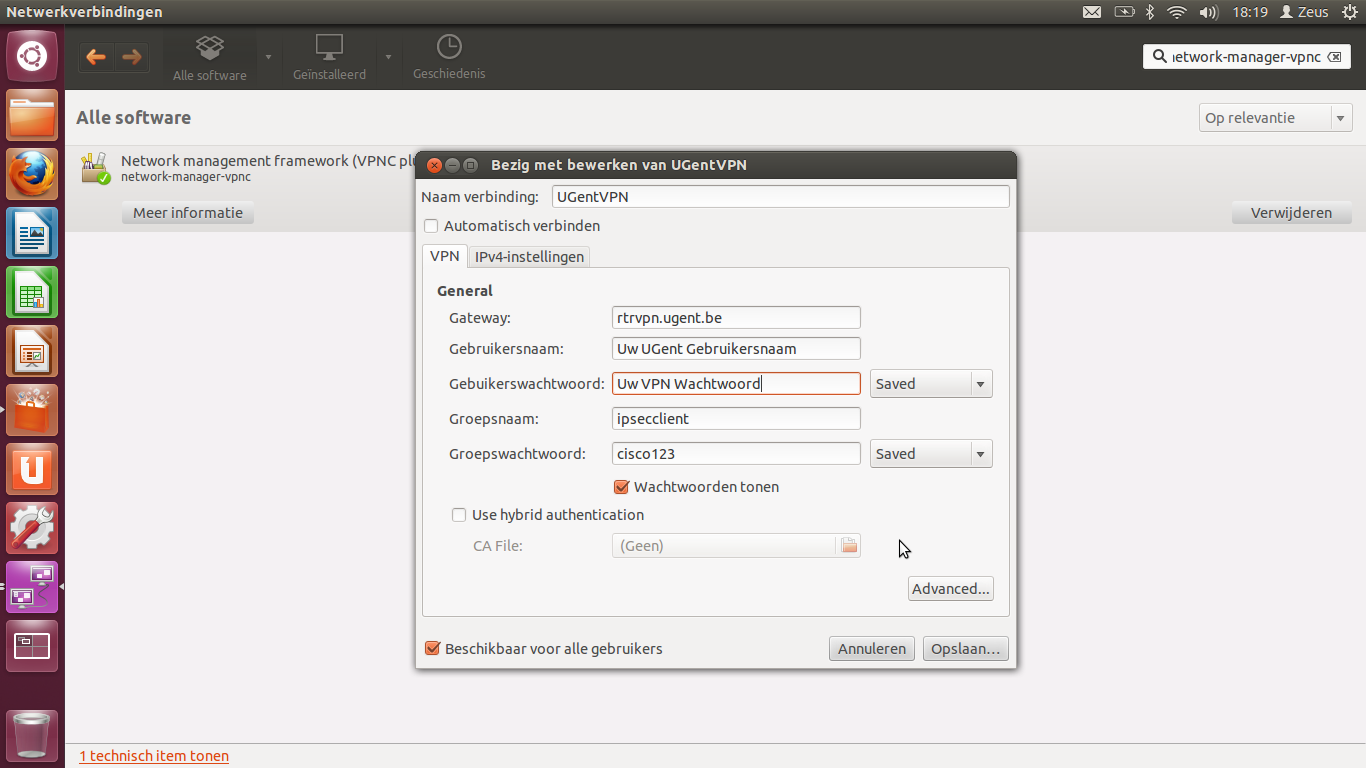Select the VPN tab
Image resolution: width=1366 pixels, height=768 pixels.
444,256
